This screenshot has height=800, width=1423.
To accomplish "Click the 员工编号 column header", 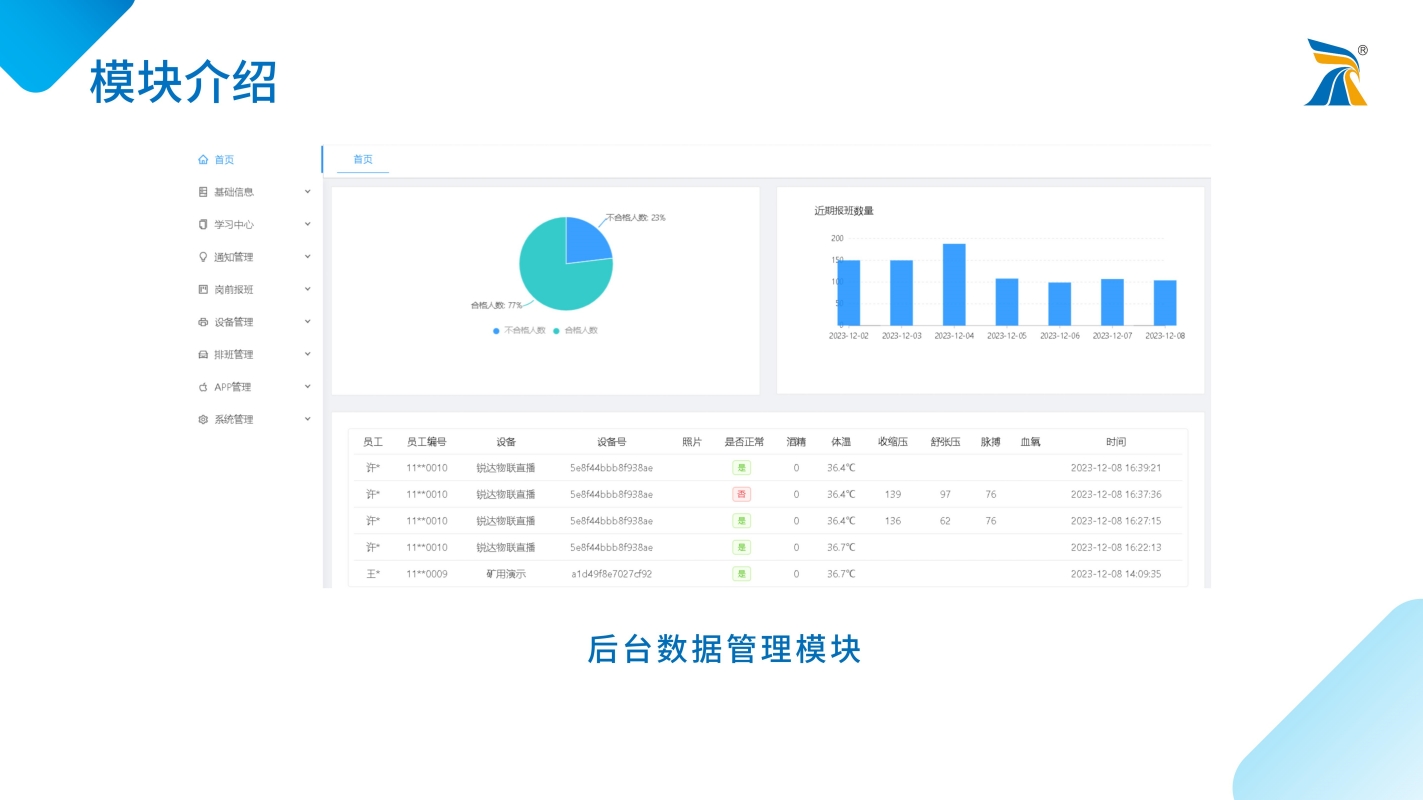I will 426,442.
